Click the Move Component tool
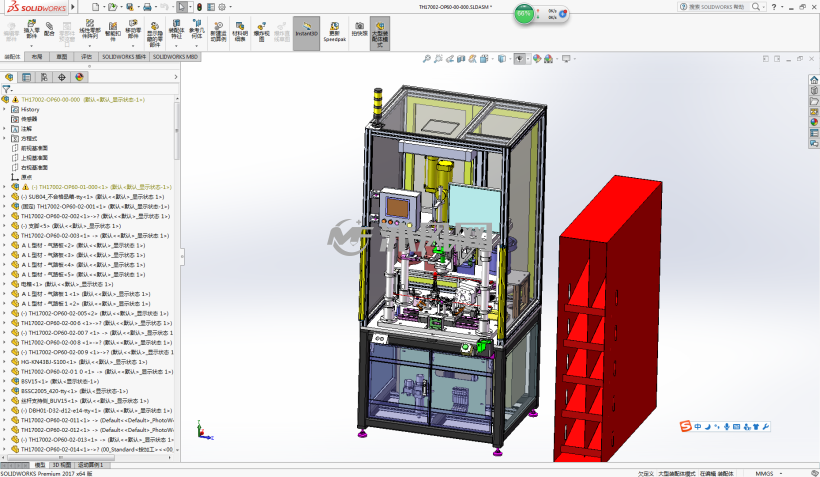 point(133,29)
